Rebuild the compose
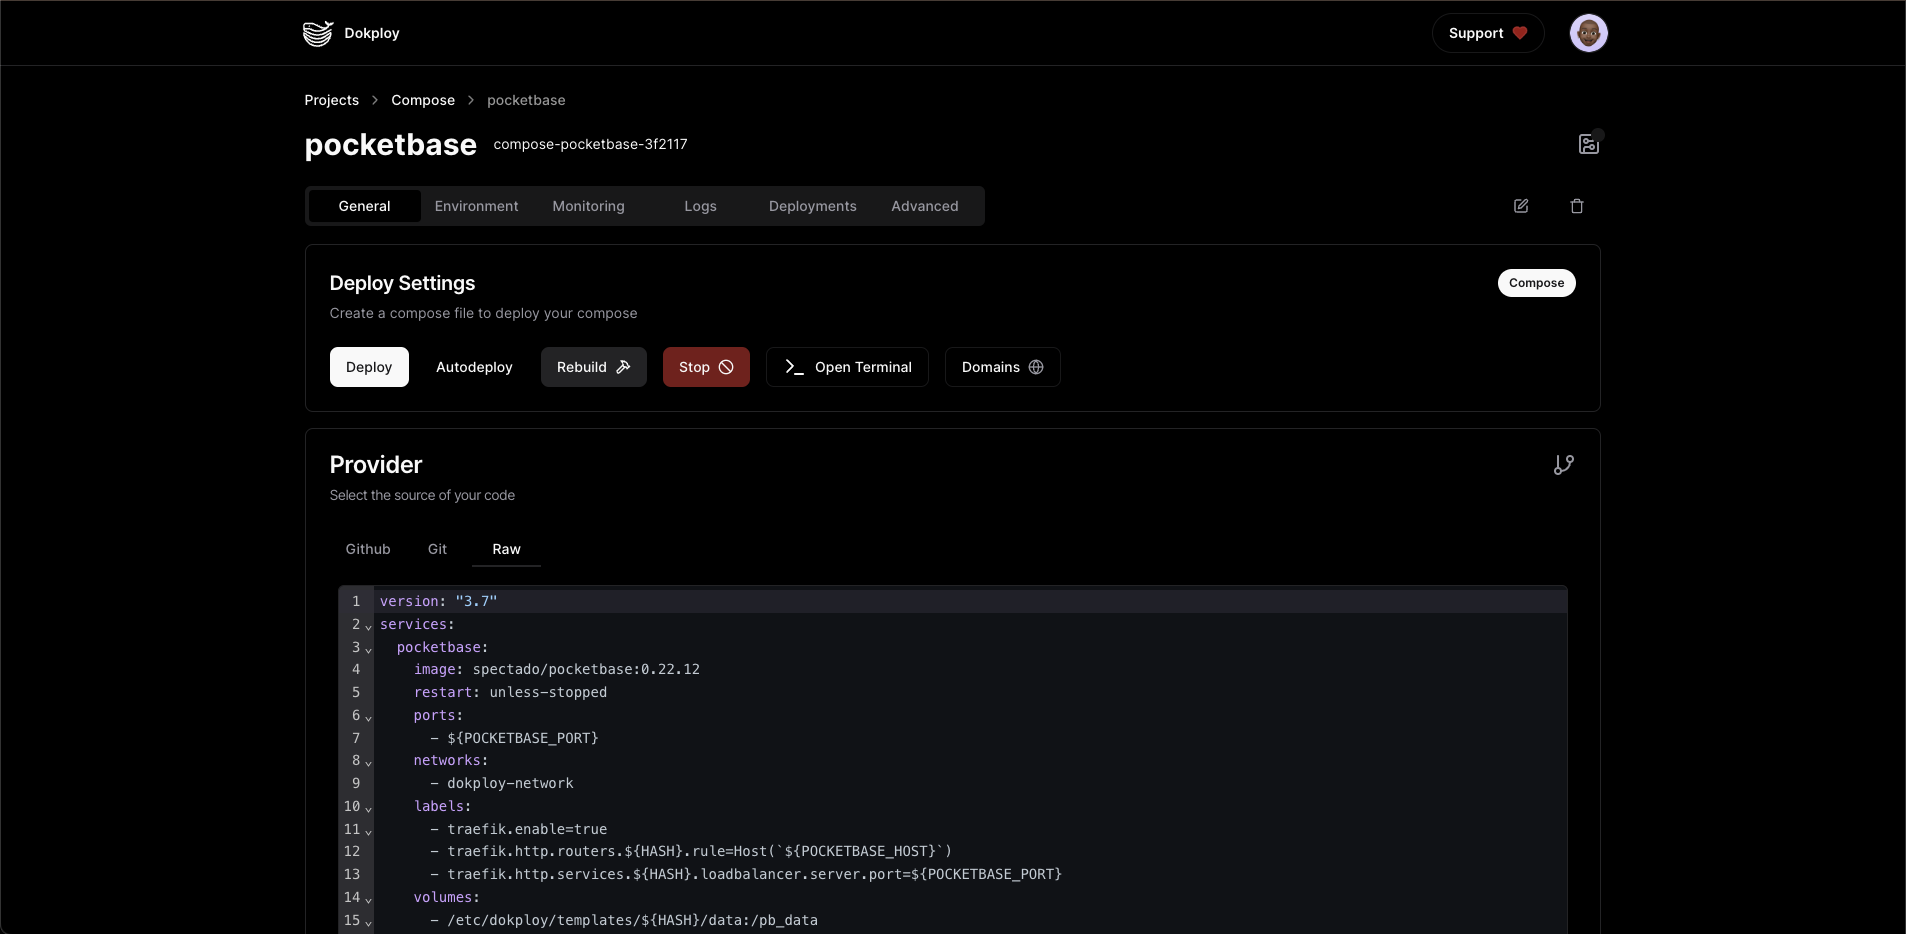 [594, 367]
